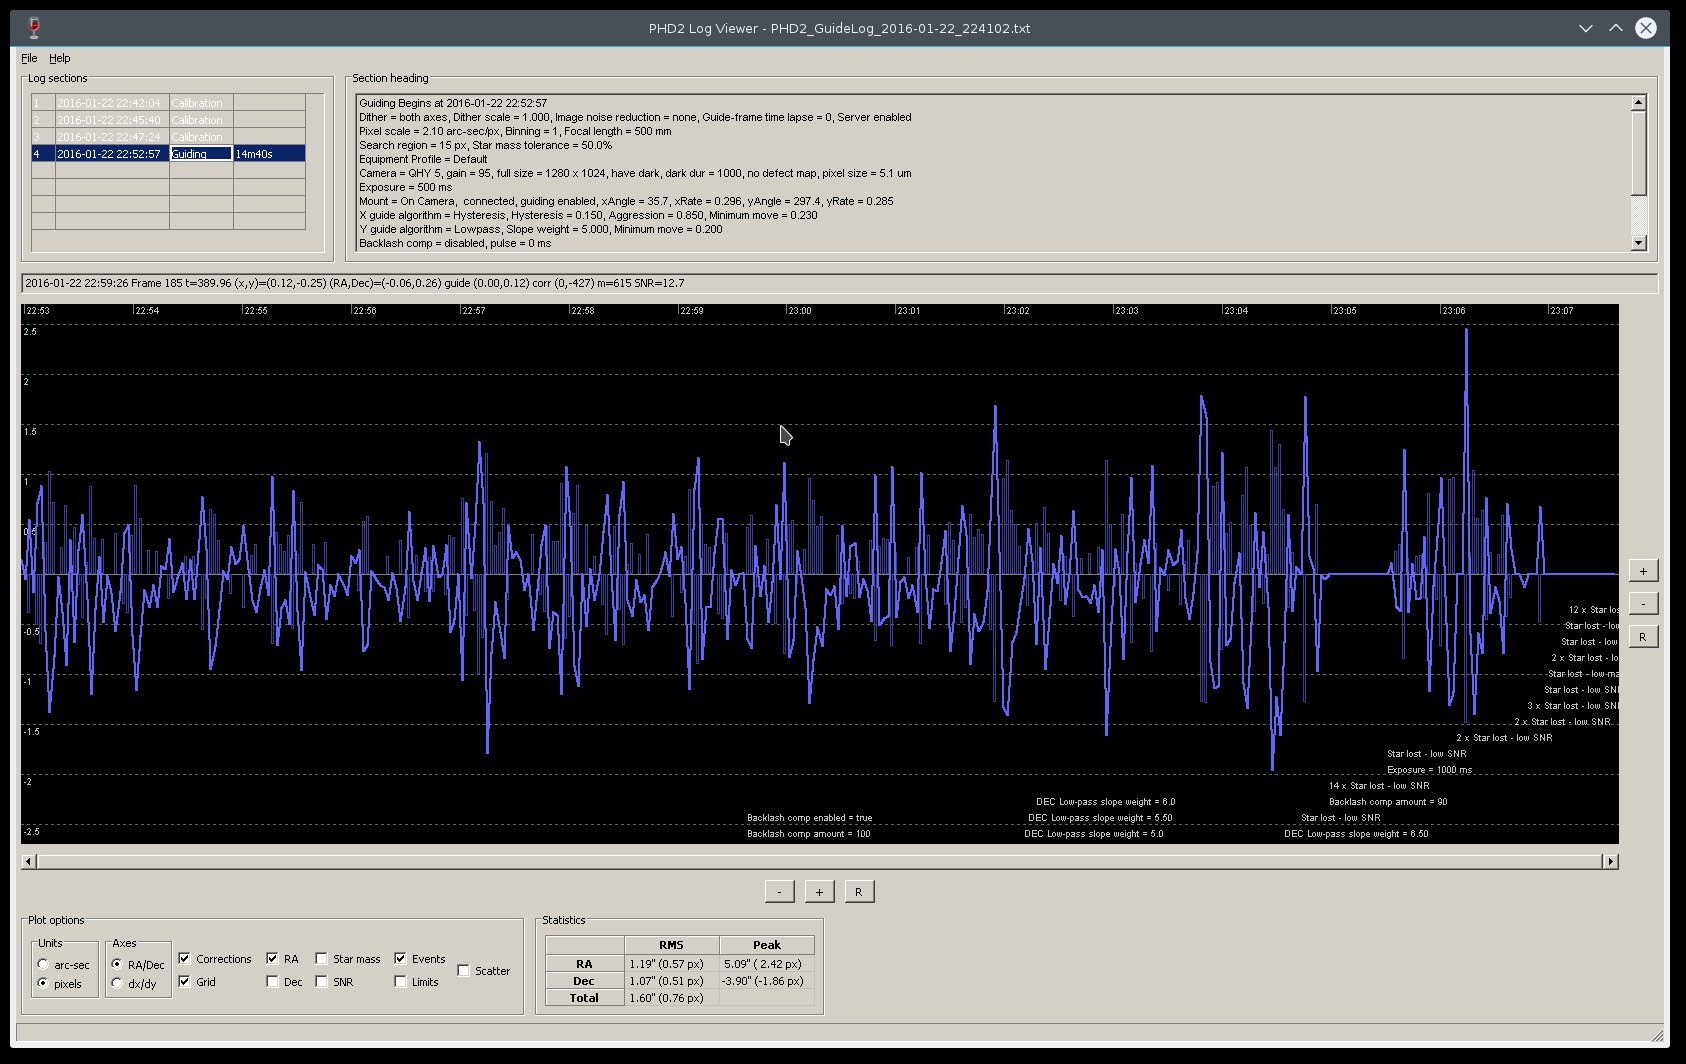Image resolution: width=1686 pixels, height=1064 pixels.
Task: Select log section 1 Calibration 22:42:04
Action: (169, 103)
